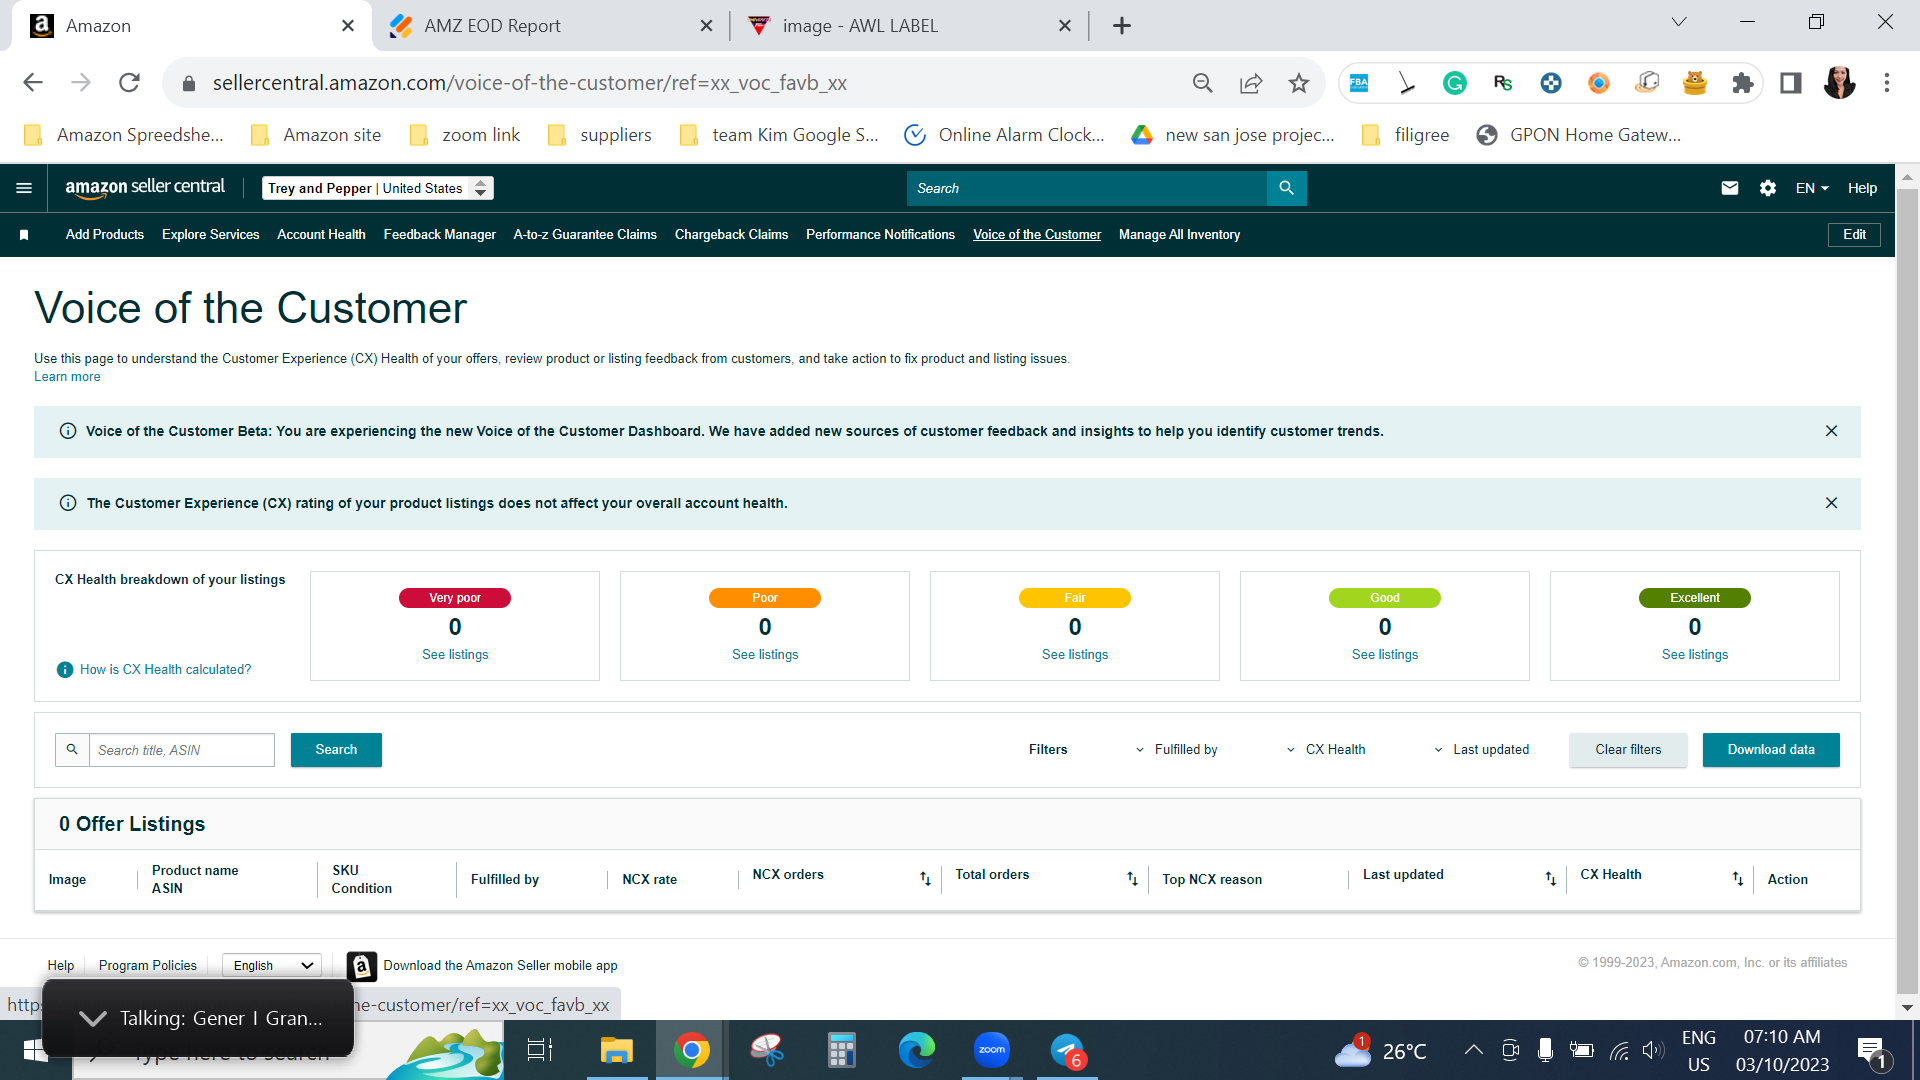Sort by Total orders column
This screenshot has height=1080, width=1920.
point(1132,879)
